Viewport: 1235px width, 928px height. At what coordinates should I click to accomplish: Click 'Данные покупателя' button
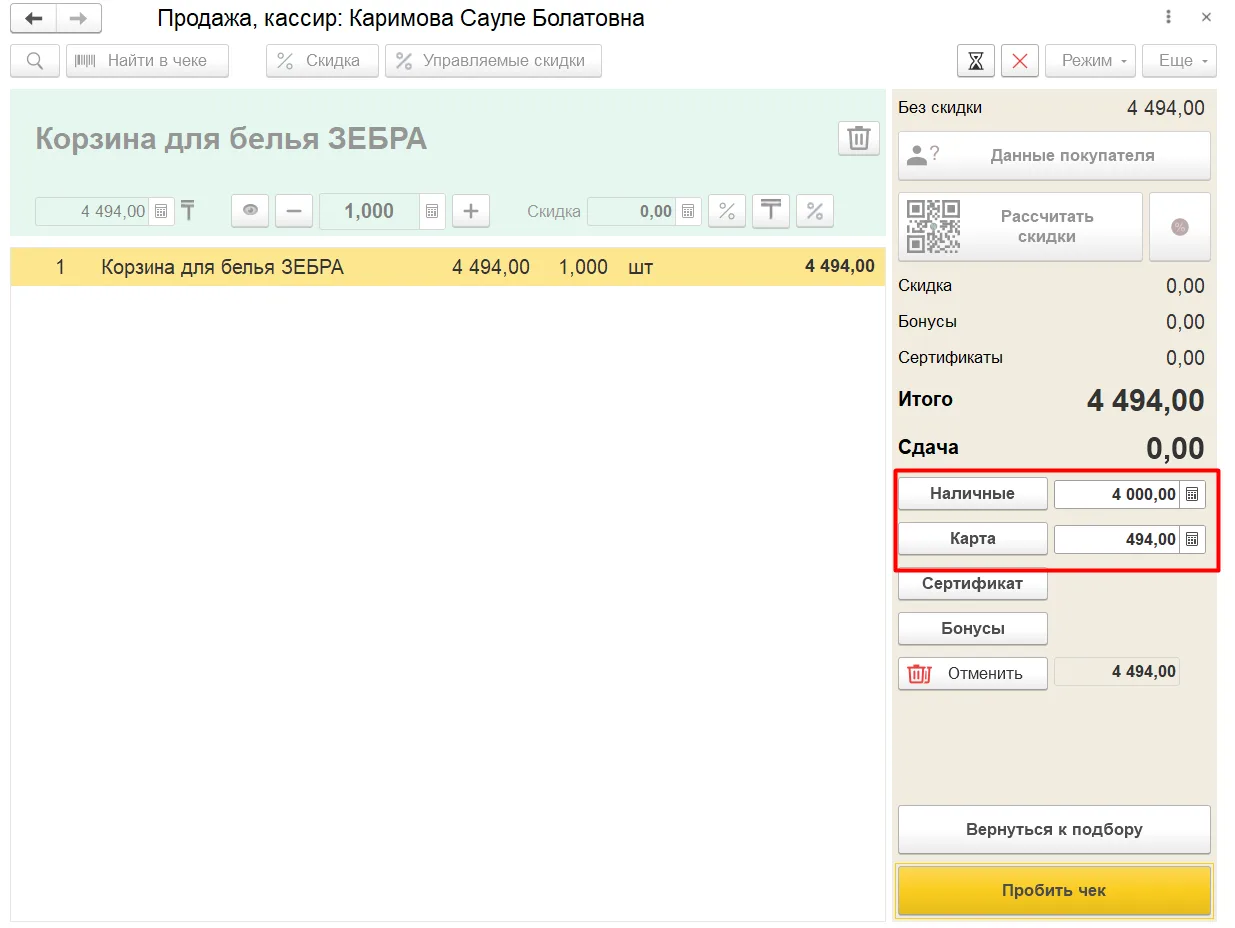coord(1054,156)
